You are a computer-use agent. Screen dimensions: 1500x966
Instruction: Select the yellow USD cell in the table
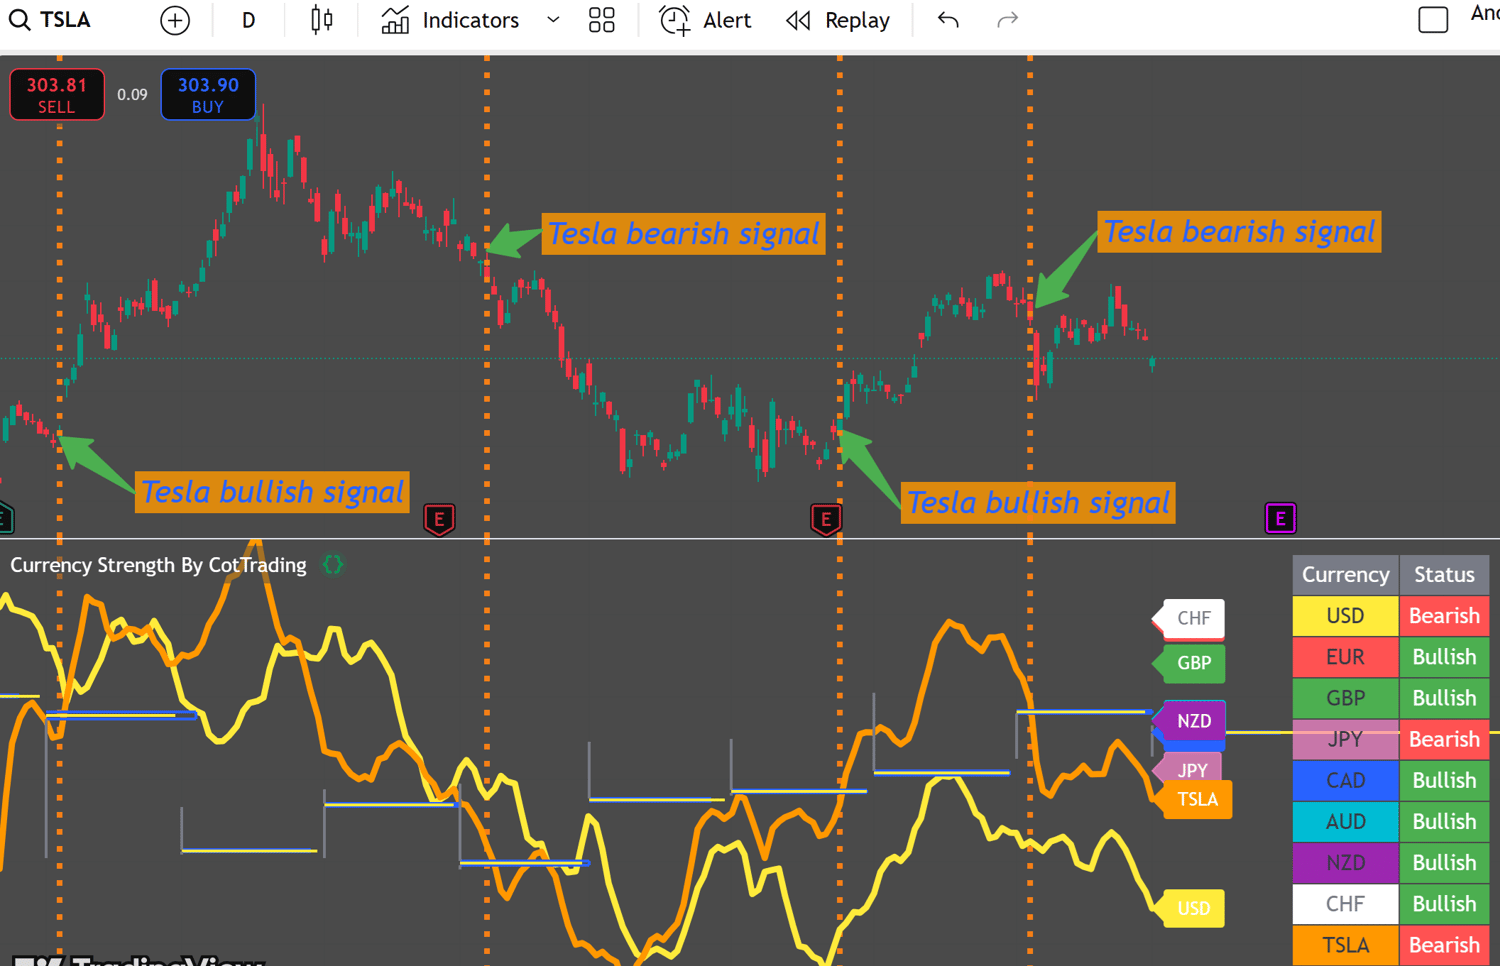pos(1345,616)
